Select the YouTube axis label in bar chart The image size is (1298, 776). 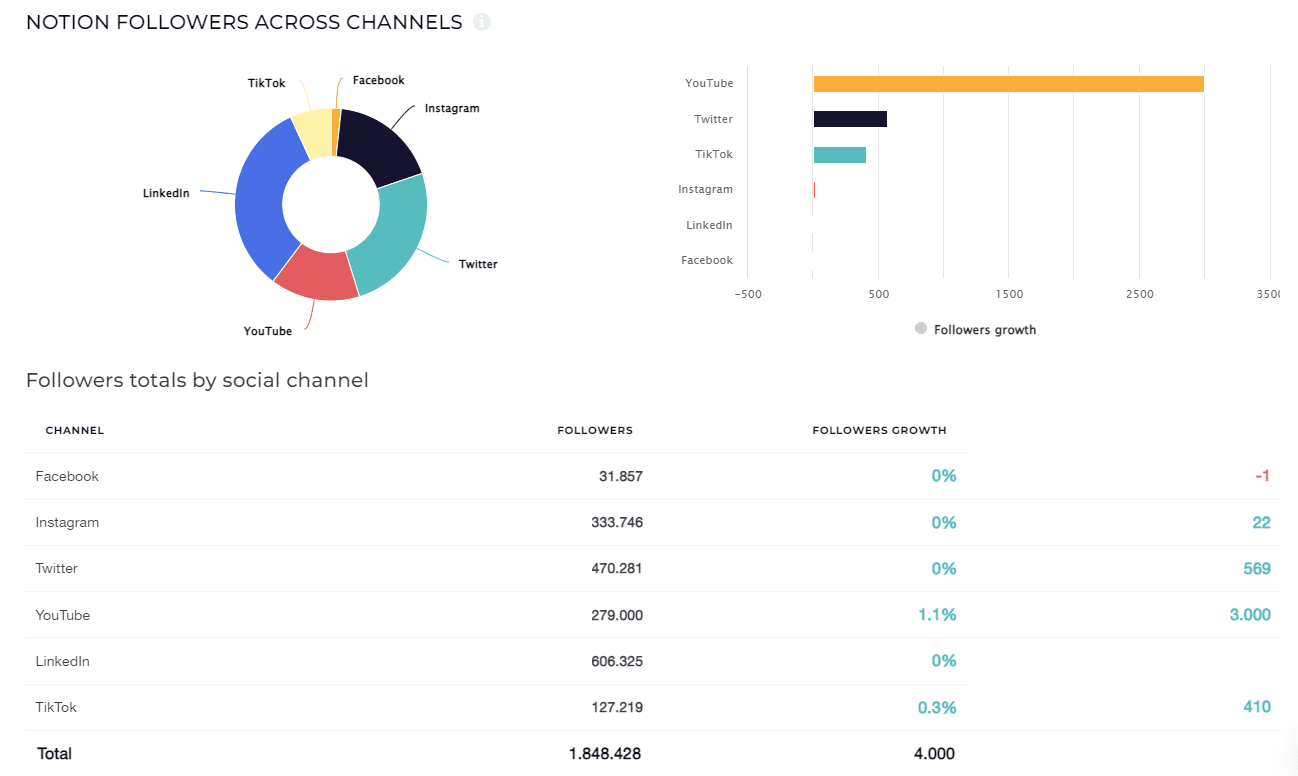click(x=709, y=84)
